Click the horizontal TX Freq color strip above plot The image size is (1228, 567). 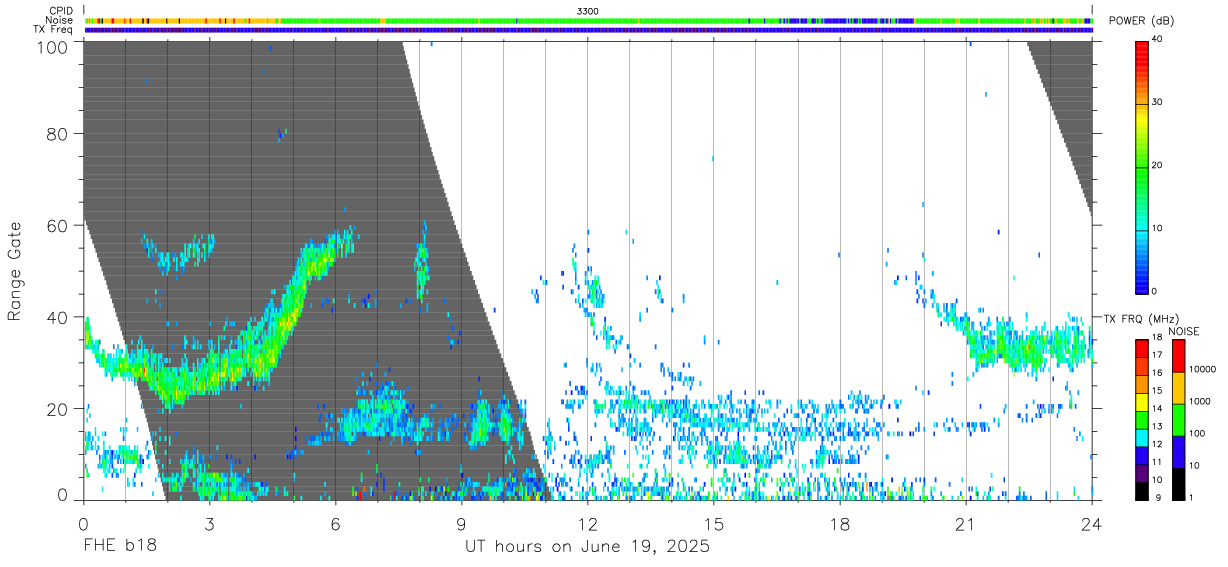[x=588, y=30]
